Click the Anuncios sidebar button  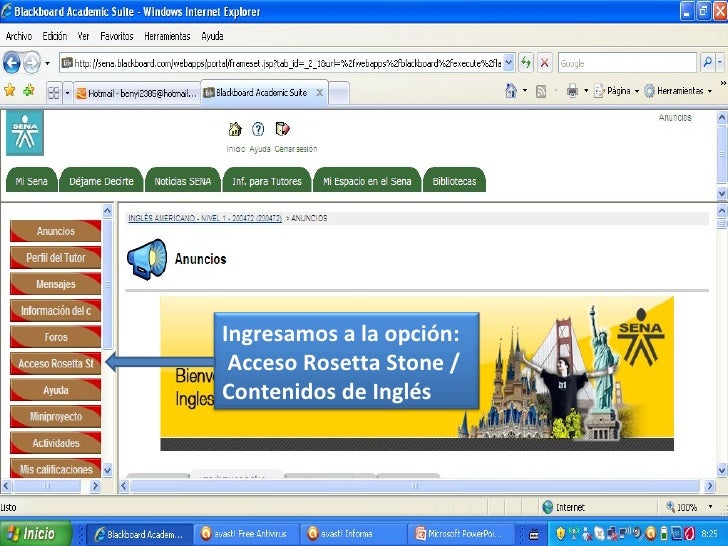tap(56, 231)
